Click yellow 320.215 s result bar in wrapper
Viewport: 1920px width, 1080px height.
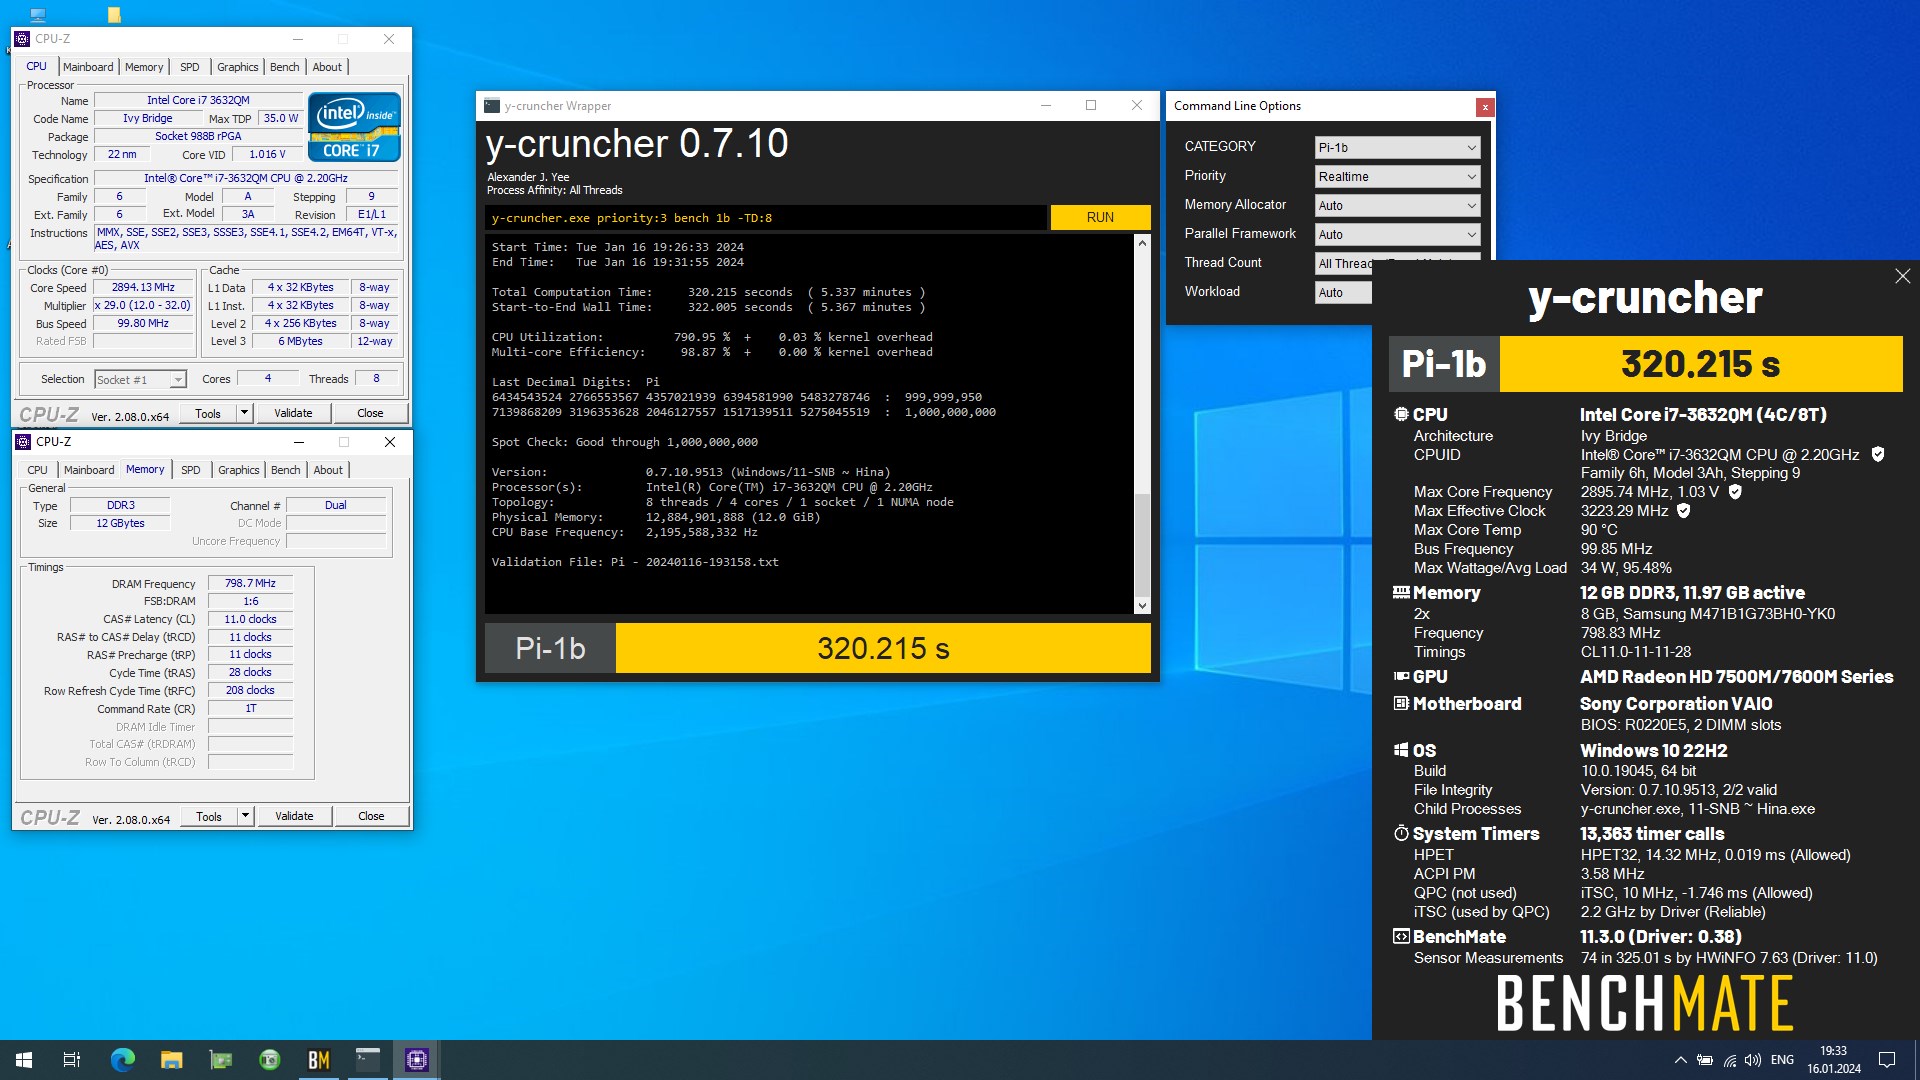883,648
